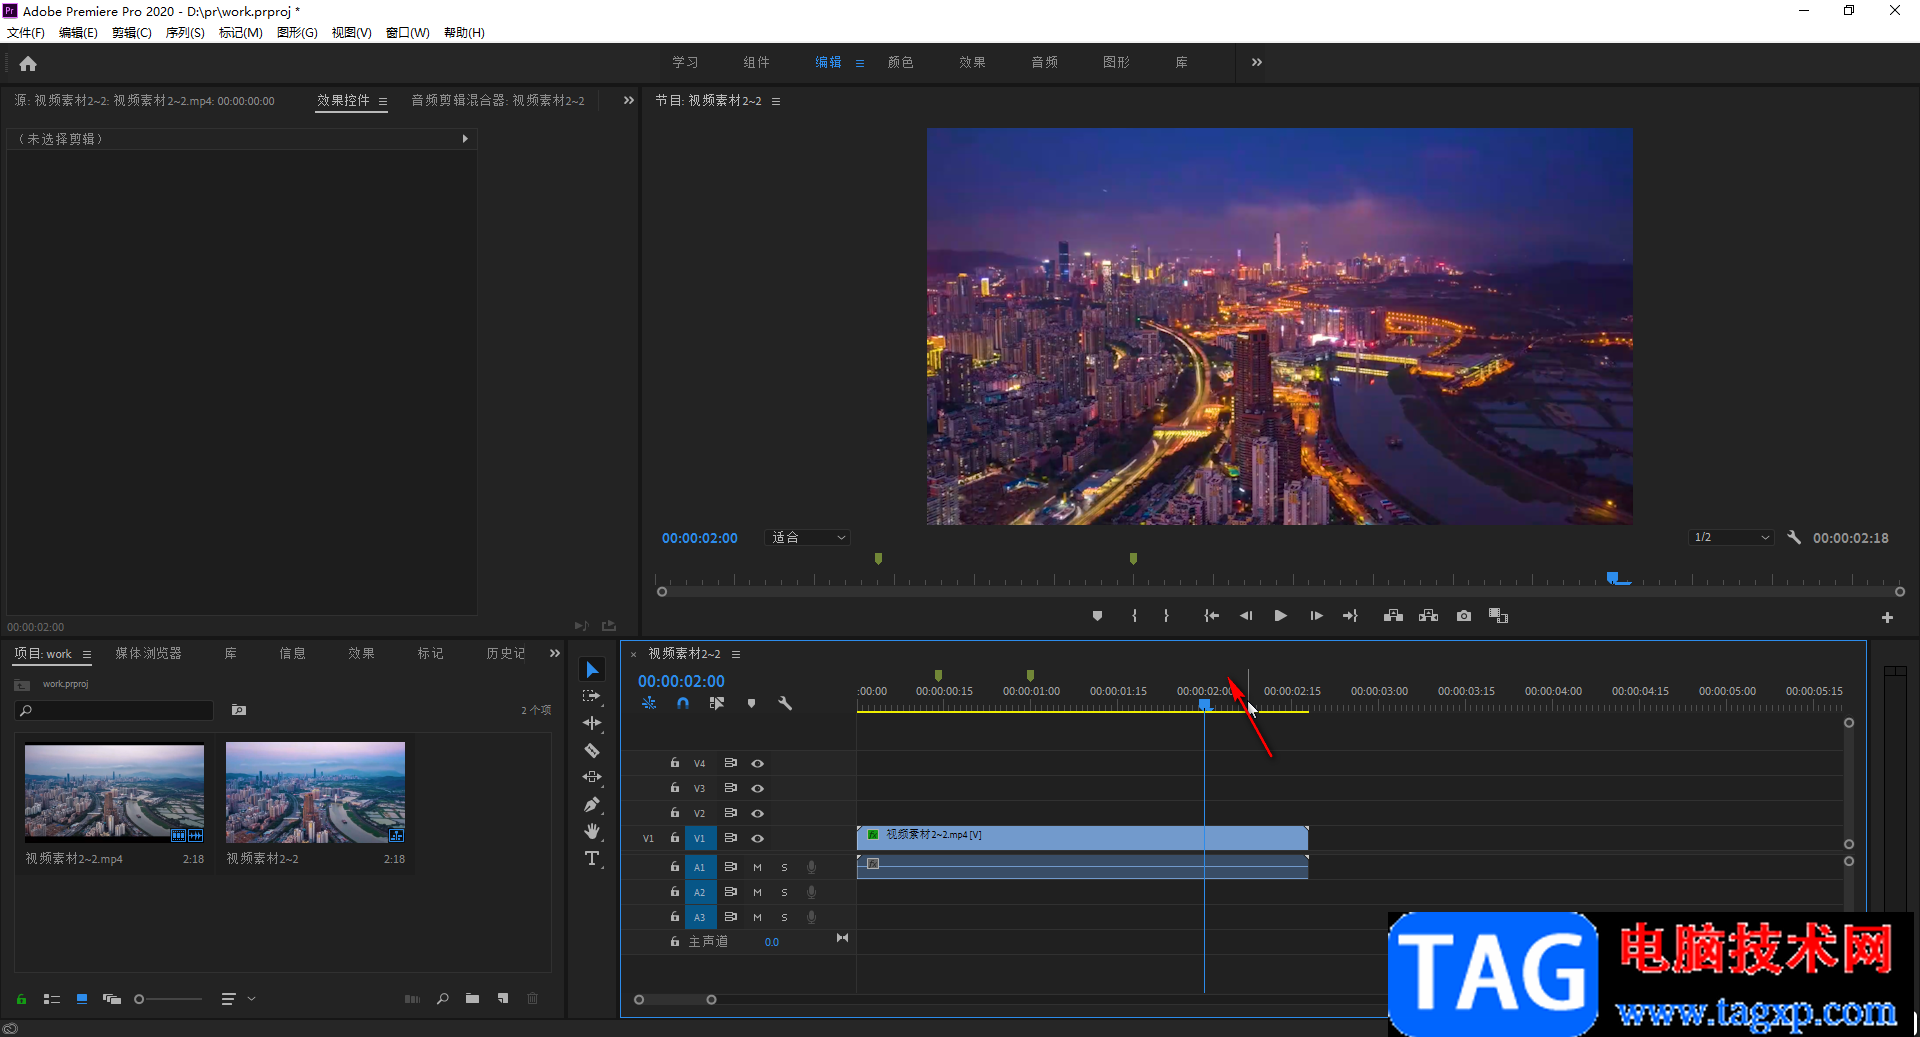Screen dimensions: 1920x1037
Task: Click the Export Frame camera icon
Action: (1464, 616)
